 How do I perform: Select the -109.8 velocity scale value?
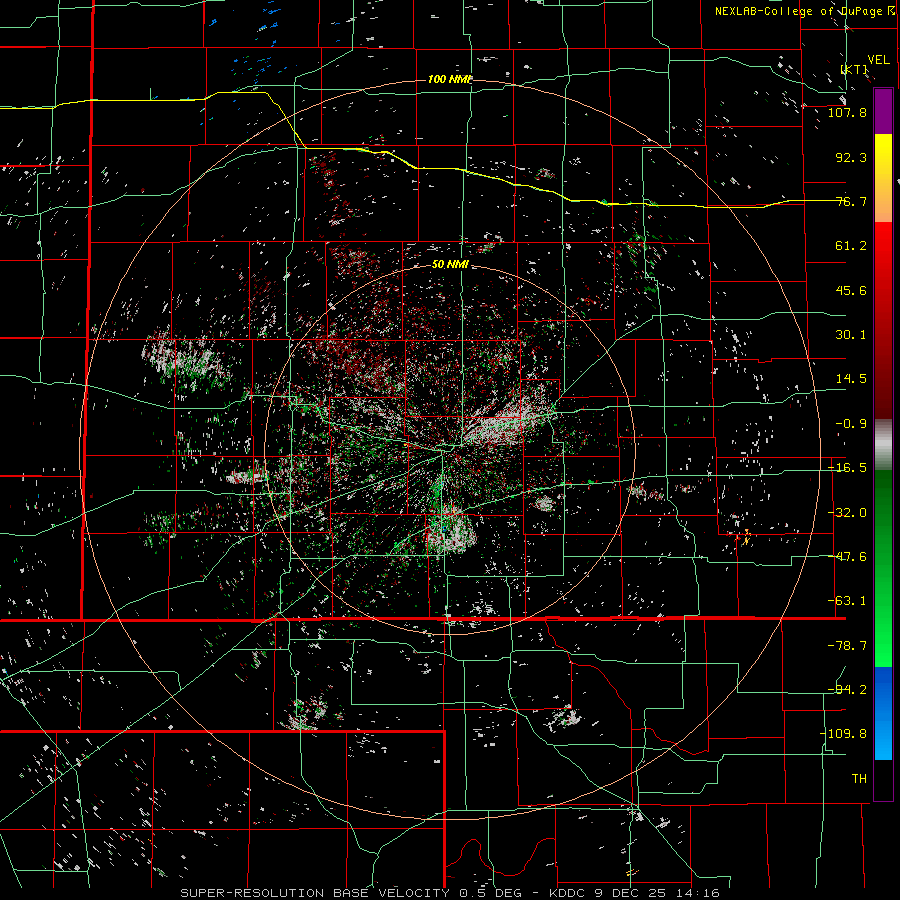click(x=843, y=734)
